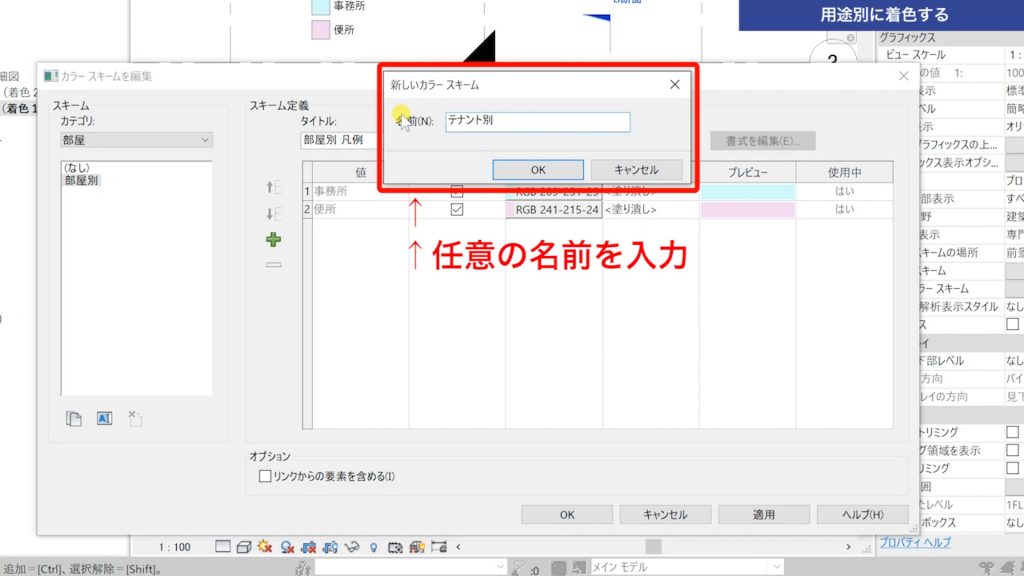Delete the selected color scheme
The image size is (1024, 576).
click(x=134, y=418)
